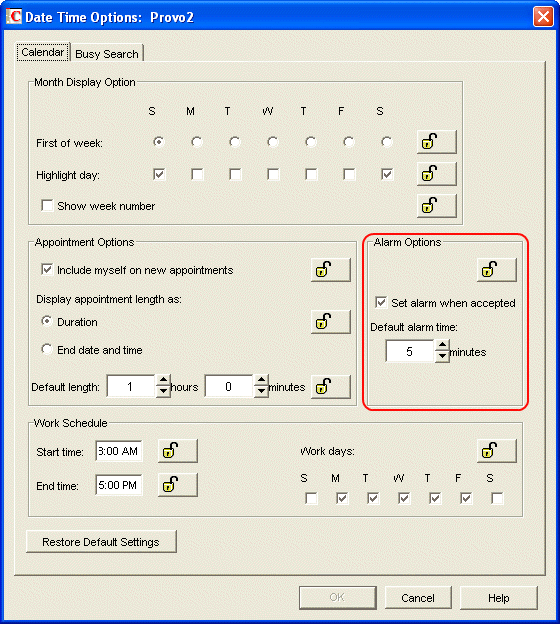Lock the Work days setting
560x624 pixels.
pyautogui.click(x=497, y=451)
